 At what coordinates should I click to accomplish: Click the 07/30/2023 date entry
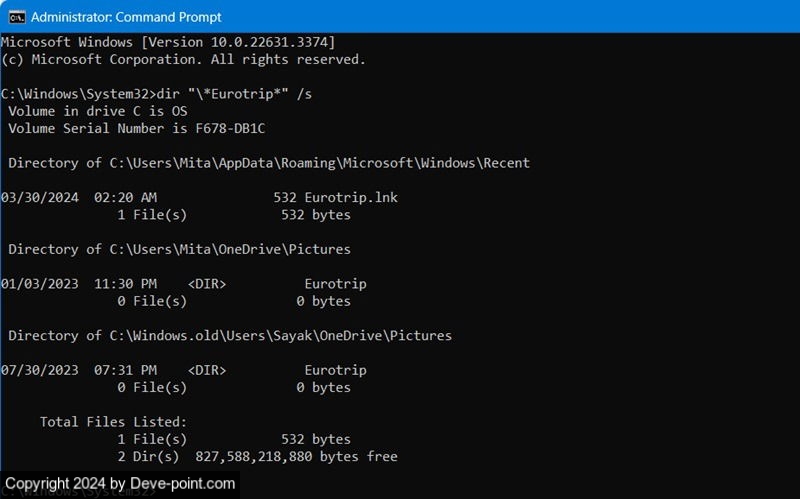coord(39,370)
